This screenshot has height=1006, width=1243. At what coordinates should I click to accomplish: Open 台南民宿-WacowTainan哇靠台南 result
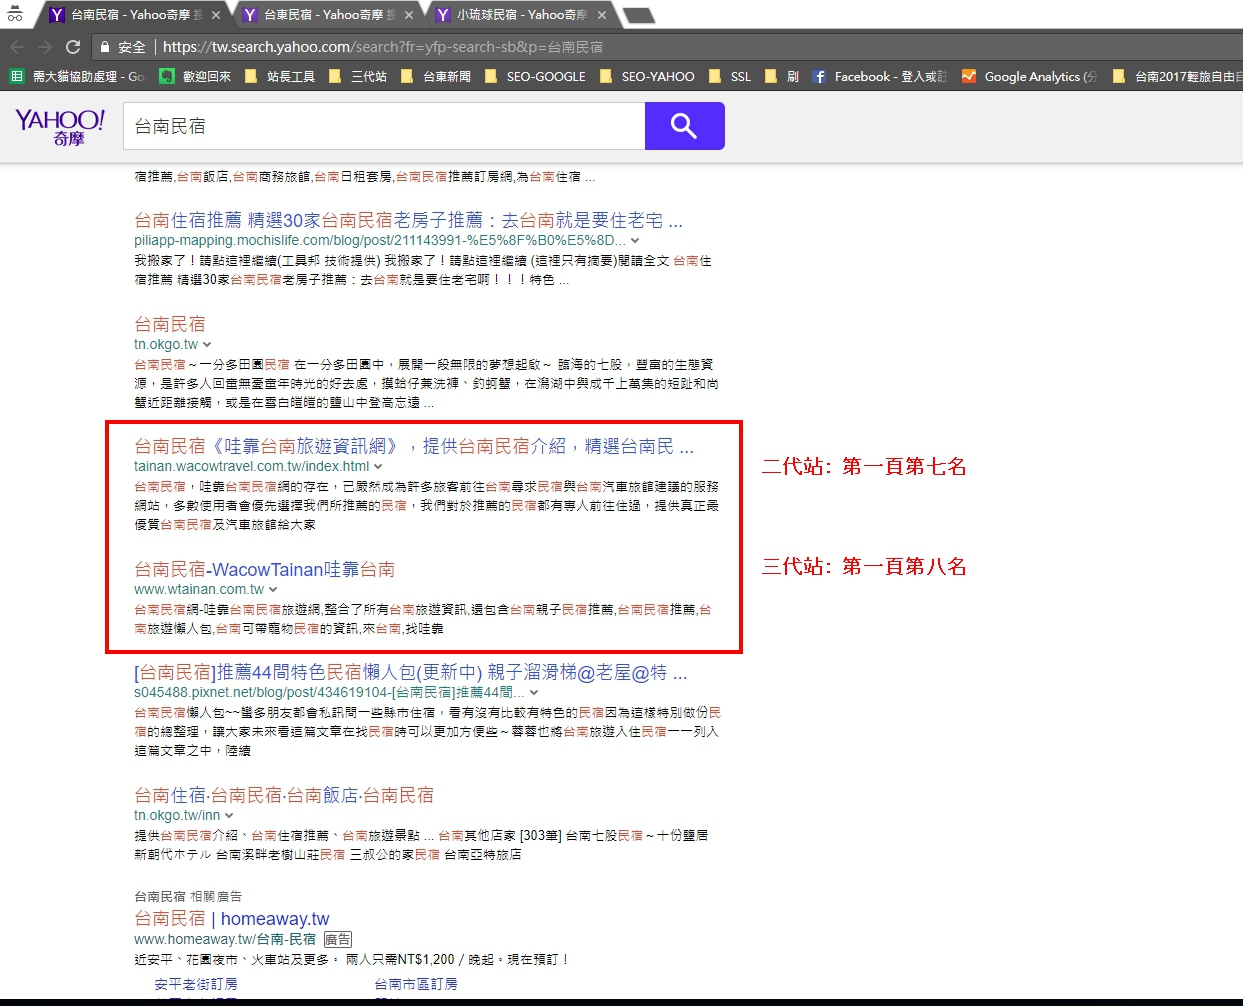point(265,569)
